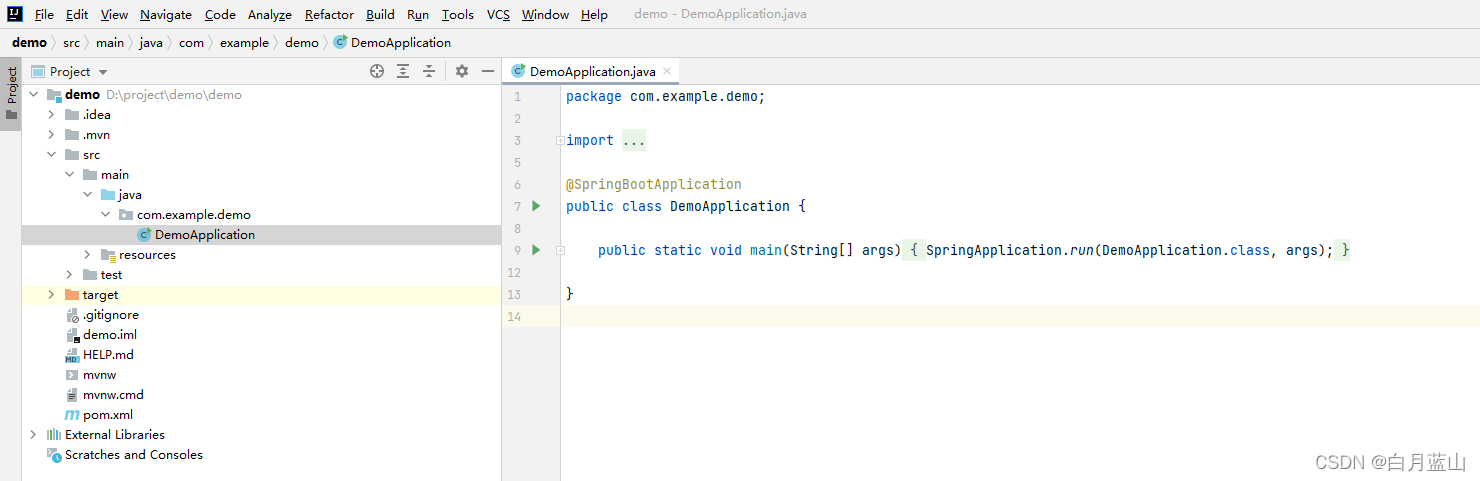This screenshot has height=481, width=1480.
Task: Collapse the demo root node
Action: pos(33,95)
